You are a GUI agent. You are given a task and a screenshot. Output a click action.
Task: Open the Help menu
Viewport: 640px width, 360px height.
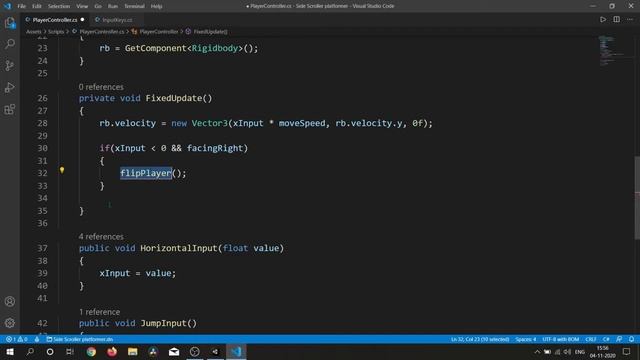[156, 6]
